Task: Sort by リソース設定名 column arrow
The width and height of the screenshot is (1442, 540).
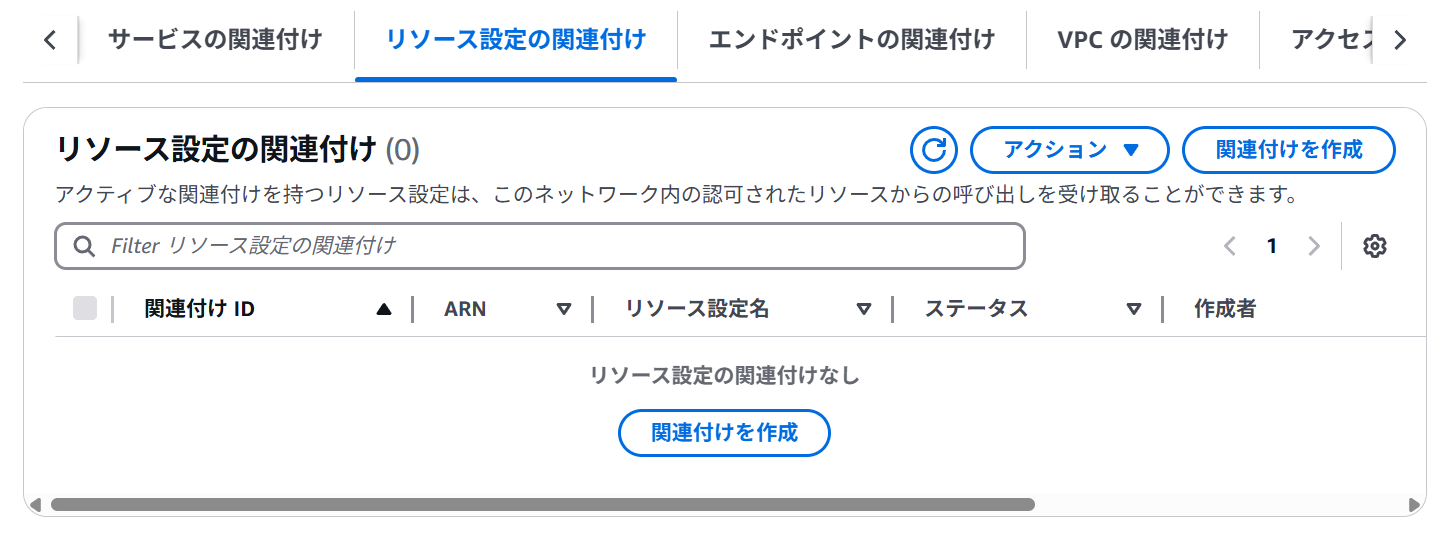Action: [x=864, y=310]
